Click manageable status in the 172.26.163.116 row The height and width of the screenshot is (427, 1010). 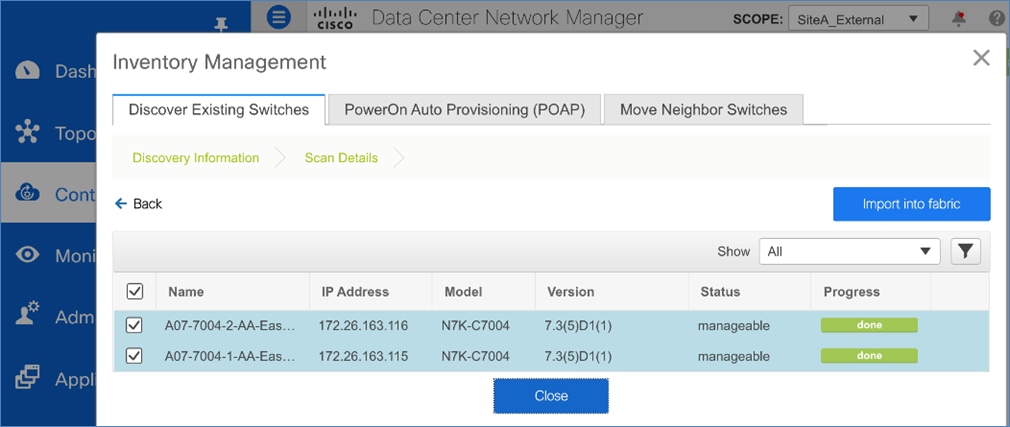(734, 326)
